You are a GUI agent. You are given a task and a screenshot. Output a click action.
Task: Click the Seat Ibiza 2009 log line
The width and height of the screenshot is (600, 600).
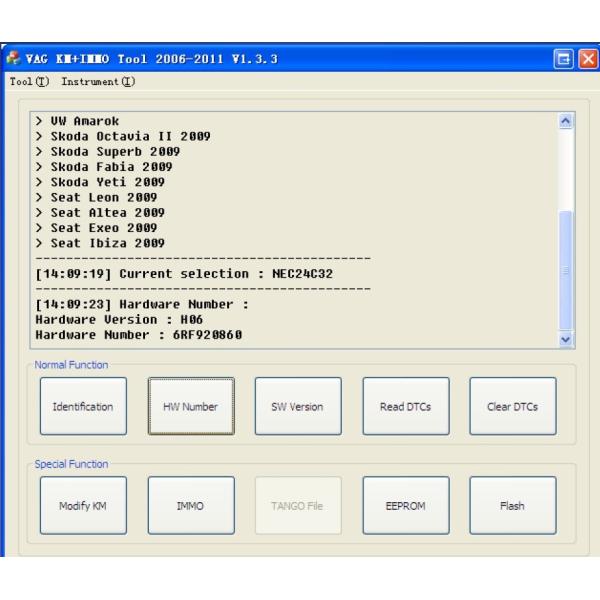pyautogui.click(x=100, y=243)
